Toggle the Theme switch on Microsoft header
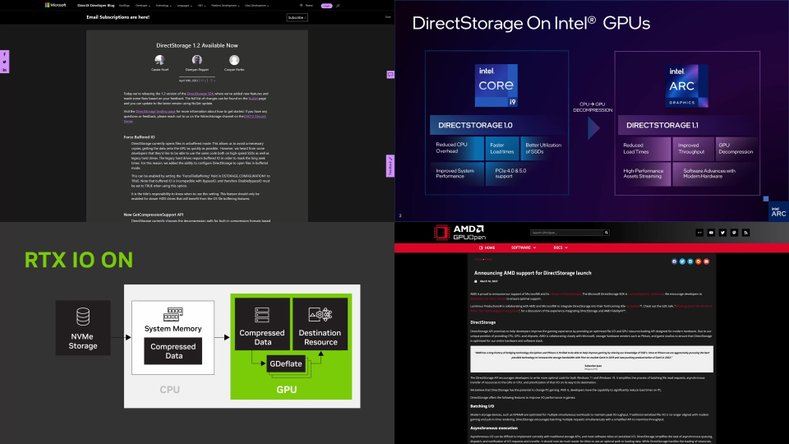789x444 pixels. pos(307,6)
